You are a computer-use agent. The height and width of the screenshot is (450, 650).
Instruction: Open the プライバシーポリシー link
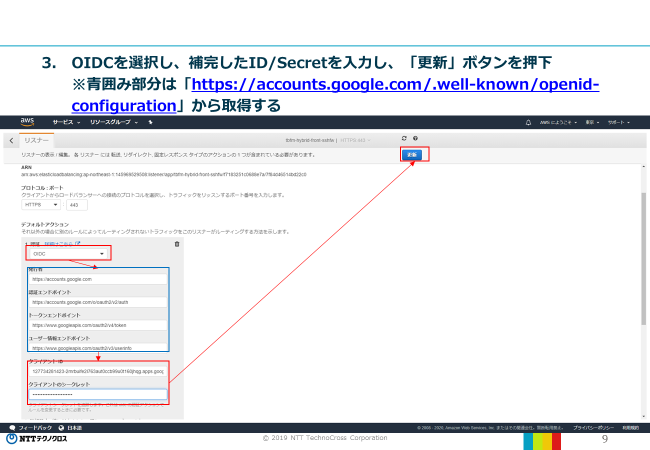pos(593,428)
